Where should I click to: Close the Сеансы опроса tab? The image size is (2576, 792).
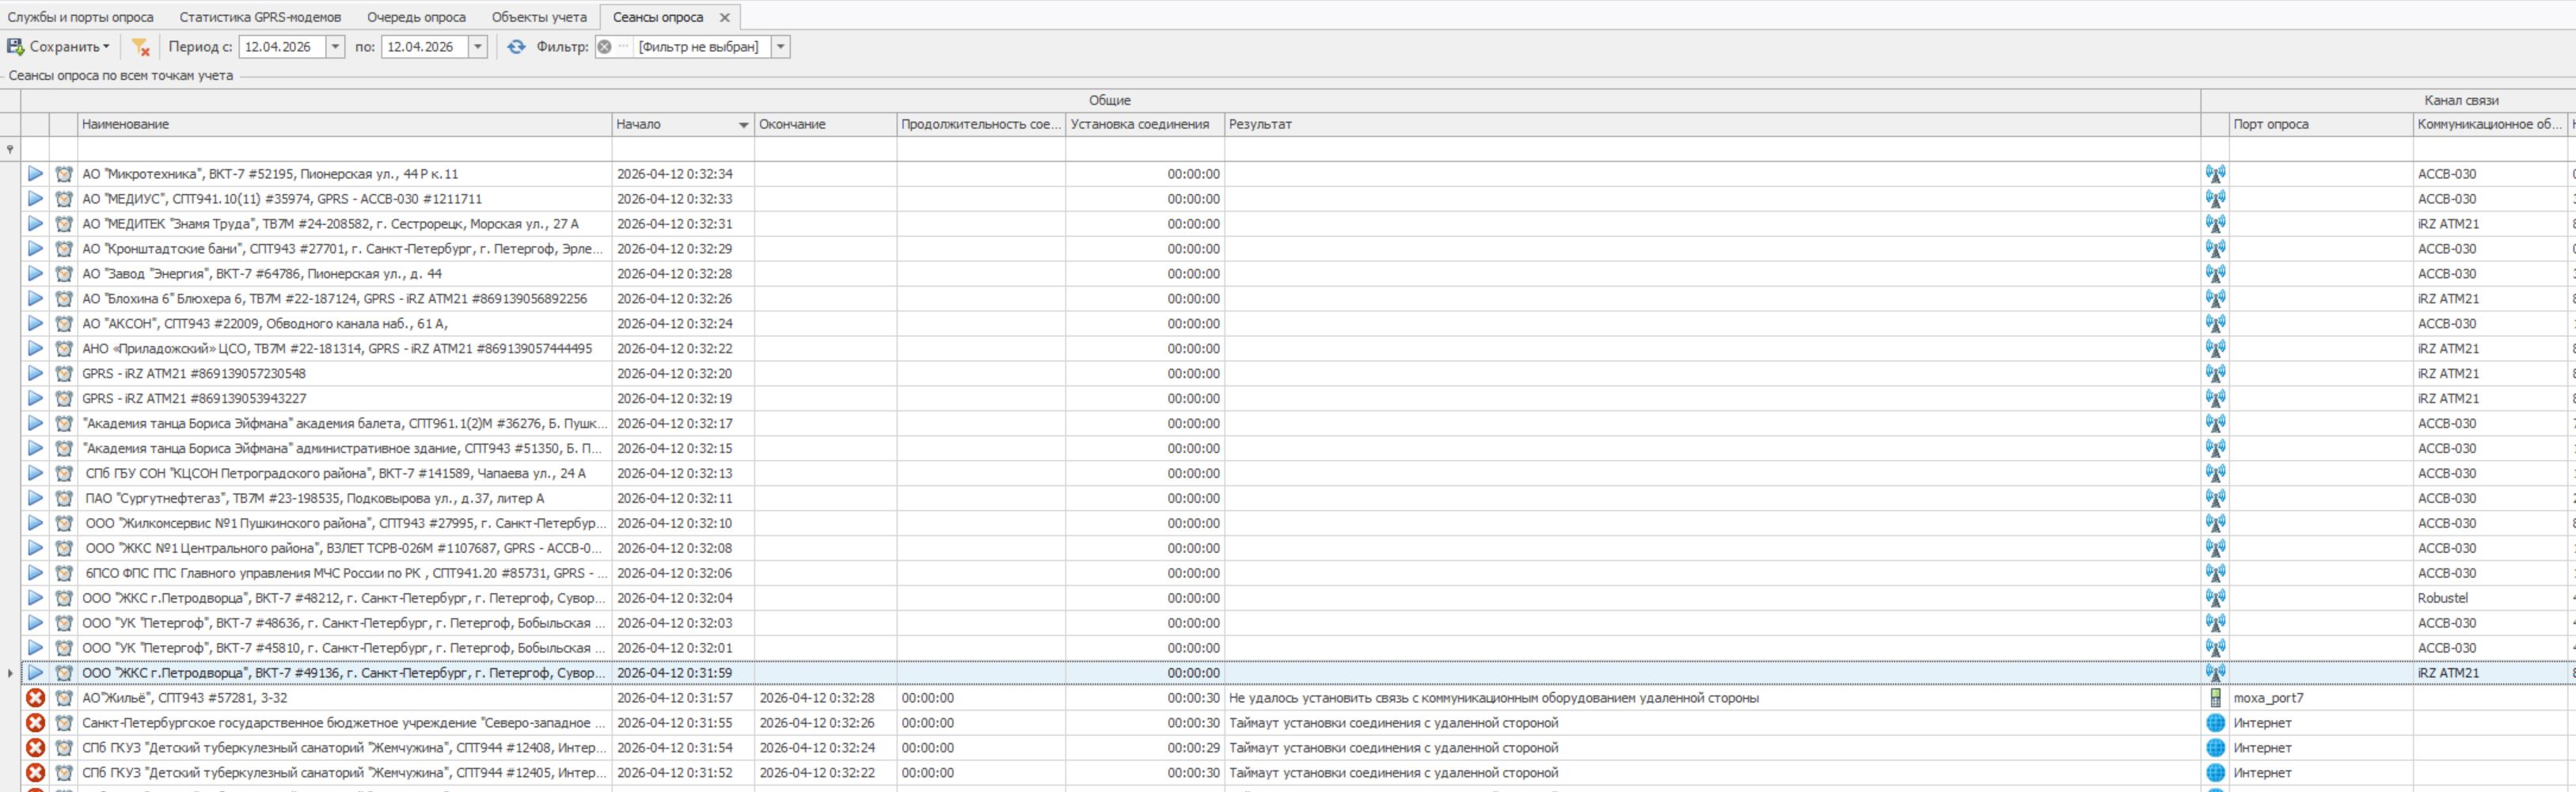725,17
